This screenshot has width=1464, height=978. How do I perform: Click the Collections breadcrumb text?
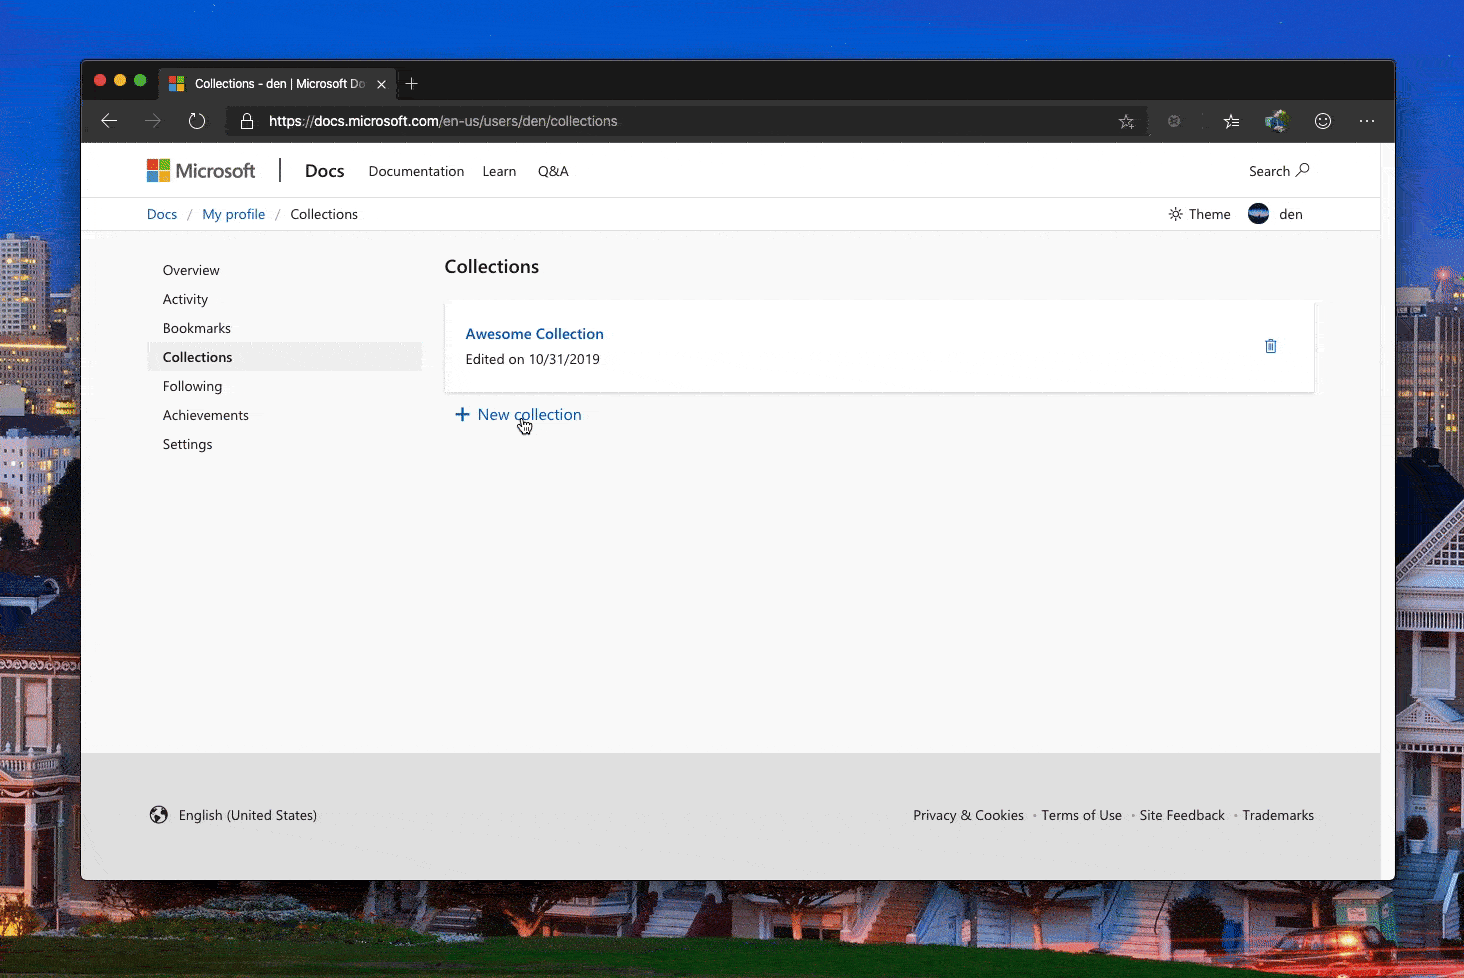pos(324,214)
